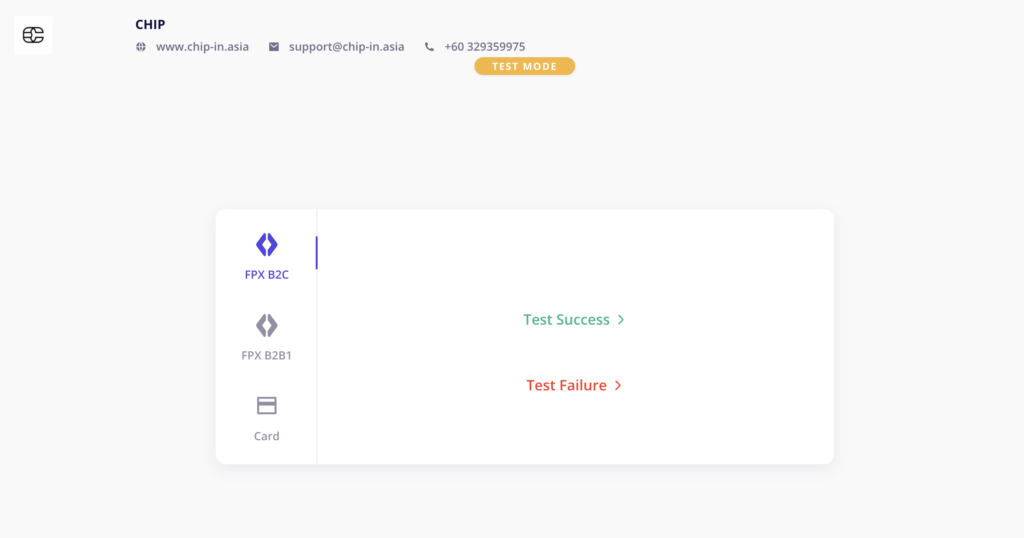Screen dimensions: 1024x538
Task: Click the chevron next to Test Success
Action: click(621, 320)
